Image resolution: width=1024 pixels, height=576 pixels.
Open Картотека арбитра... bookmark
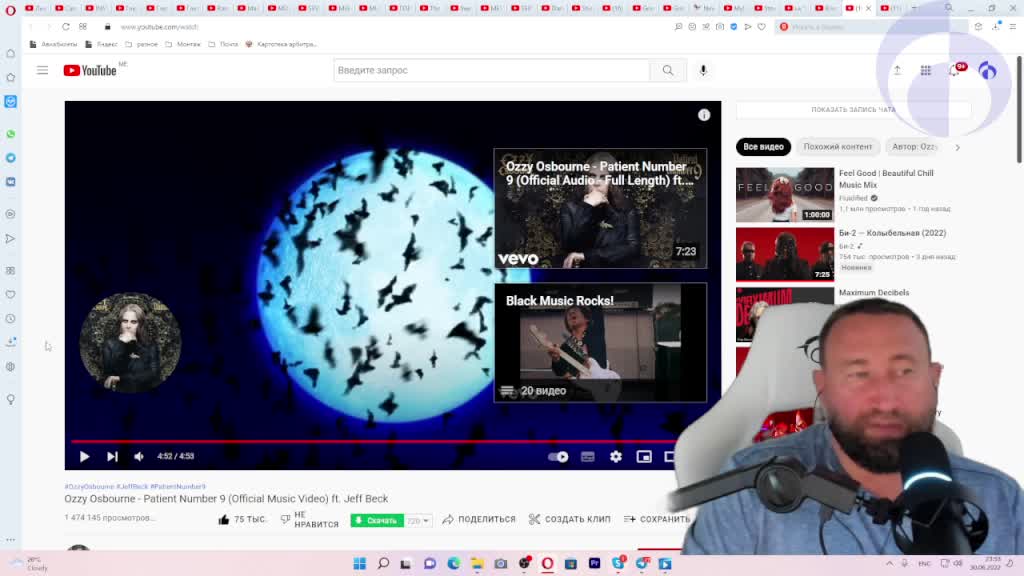[x=281, y=44]
